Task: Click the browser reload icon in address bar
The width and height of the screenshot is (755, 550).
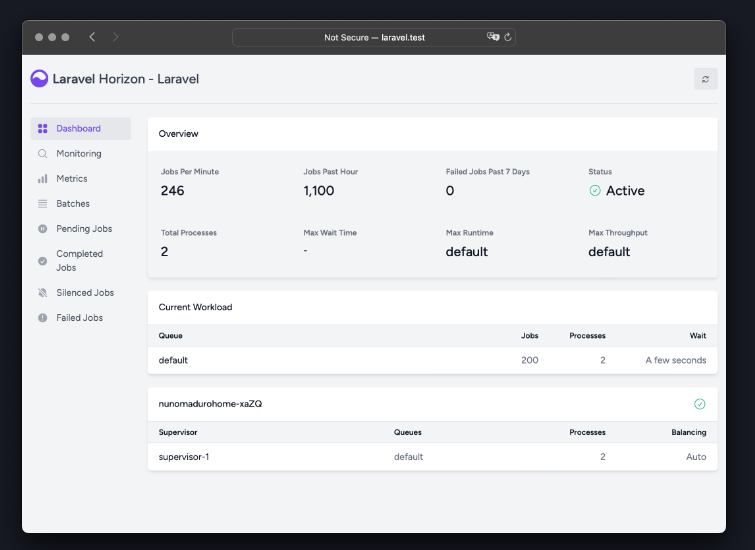Action: [508, 37]
